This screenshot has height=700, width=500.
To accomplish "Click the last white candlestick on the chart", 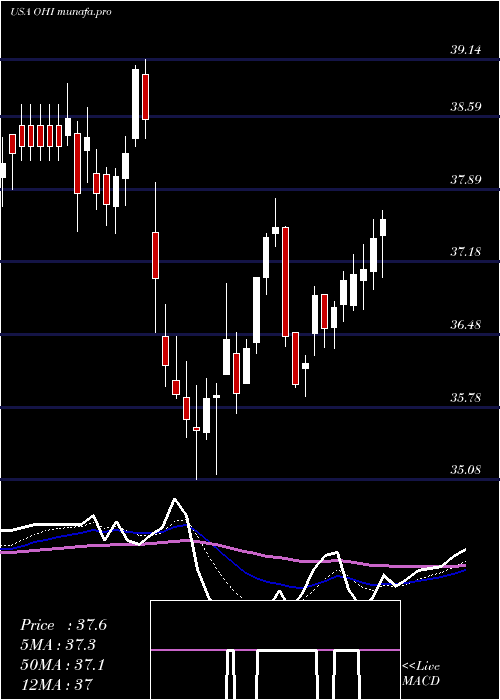I will click(x=383, y=227).
